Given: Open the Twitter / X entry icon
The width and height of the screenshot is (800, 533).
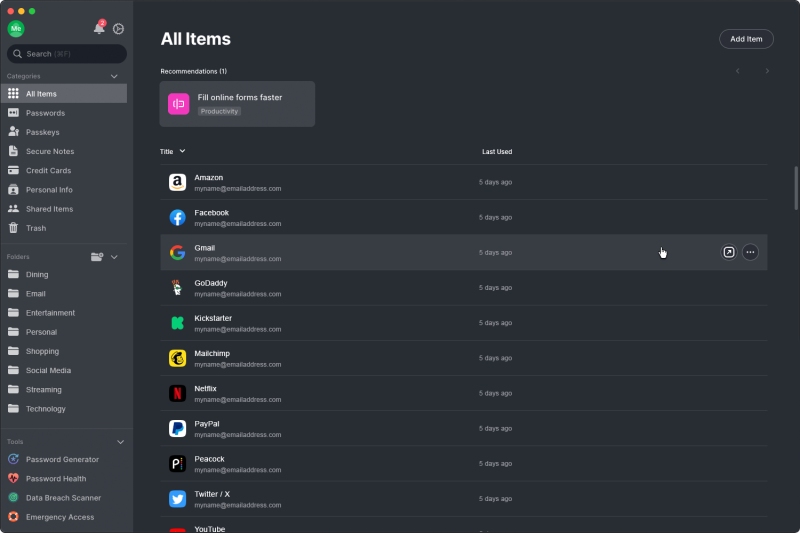Looking at the screenshot, I should 178,499.
